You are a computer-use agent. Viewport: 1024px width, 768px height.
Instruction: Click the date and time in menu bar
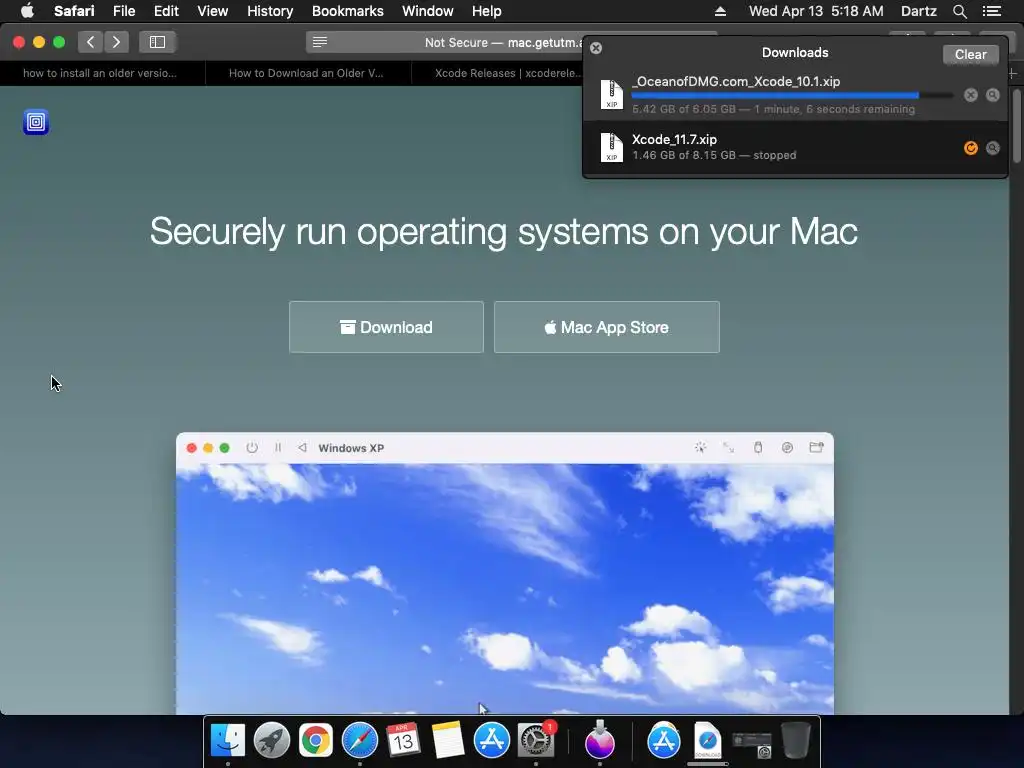[816, 11]
